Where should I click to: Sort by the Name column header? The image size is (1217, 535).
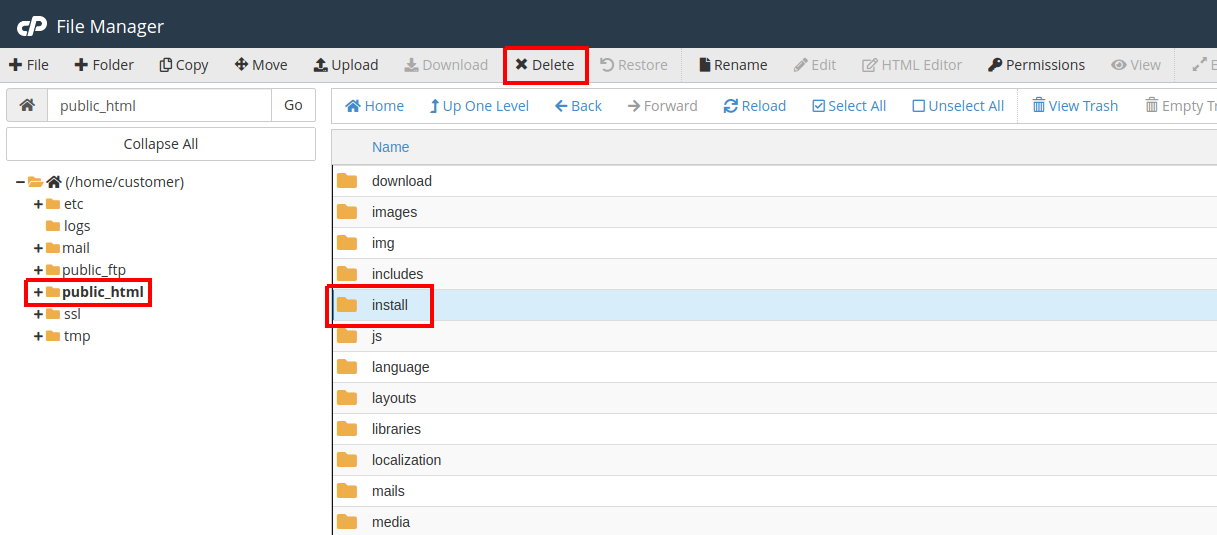390,147
